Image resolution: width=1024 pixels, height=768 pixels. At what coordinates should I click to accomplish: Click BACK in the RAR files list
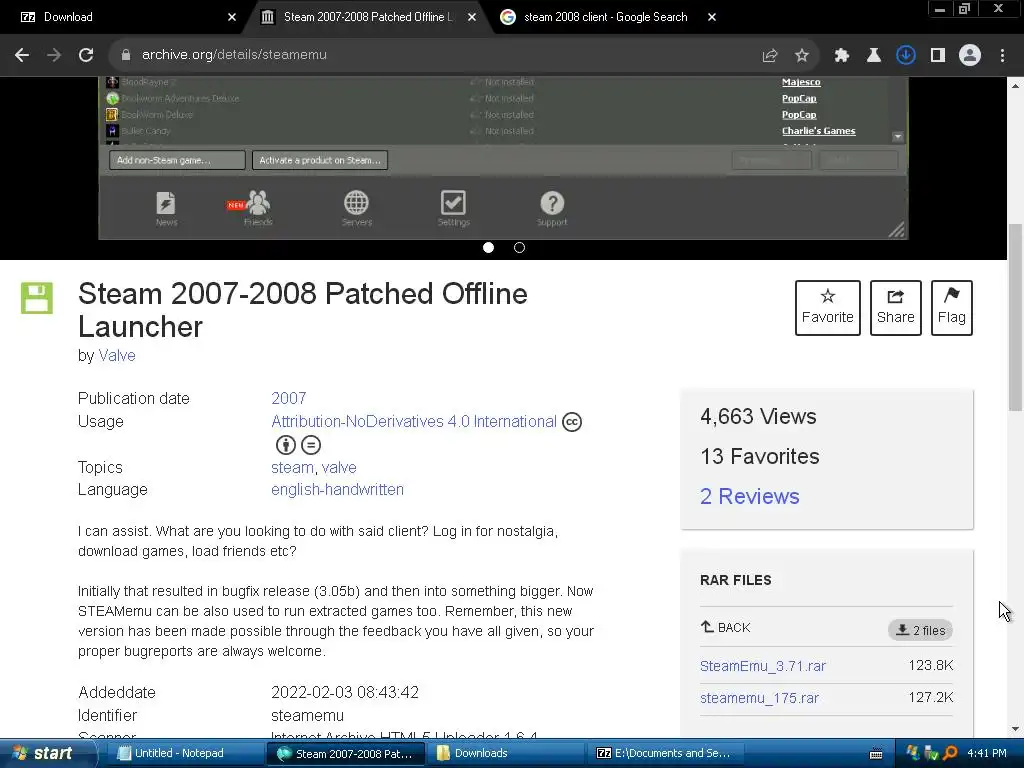click(726, 628)
